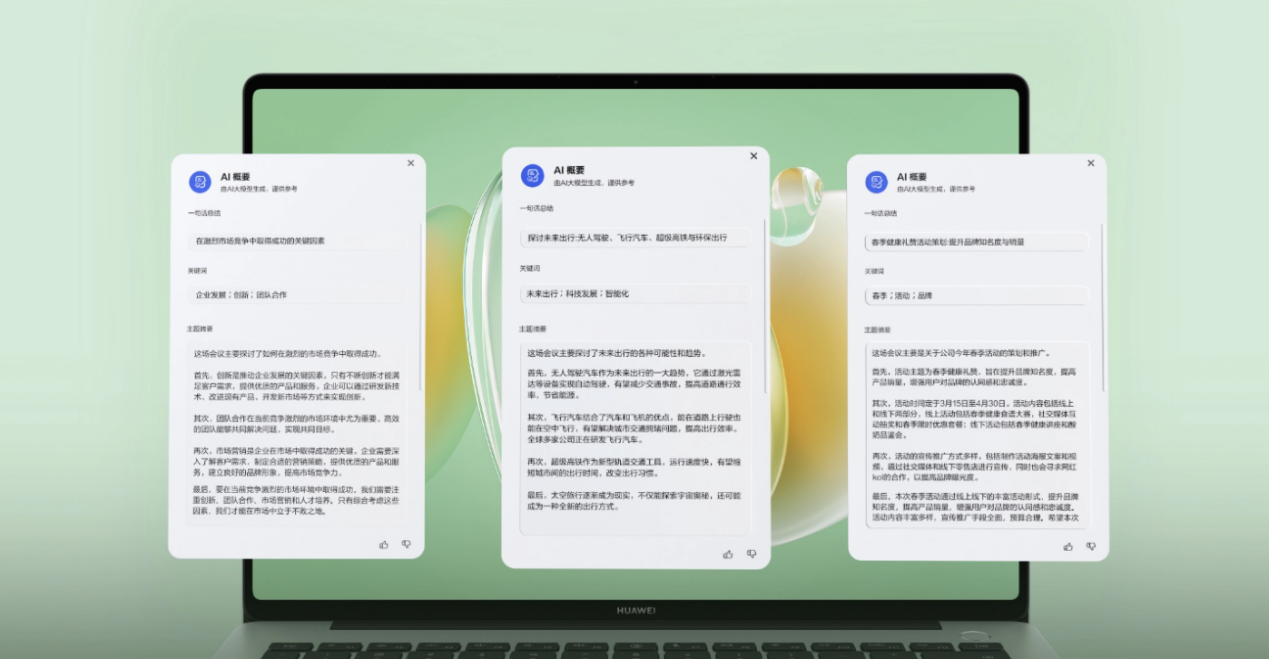Click thumbs down on the left AI summary panel
This screenshot has height=659, width=1269.
pyautogui.click(x=406, y=544)
